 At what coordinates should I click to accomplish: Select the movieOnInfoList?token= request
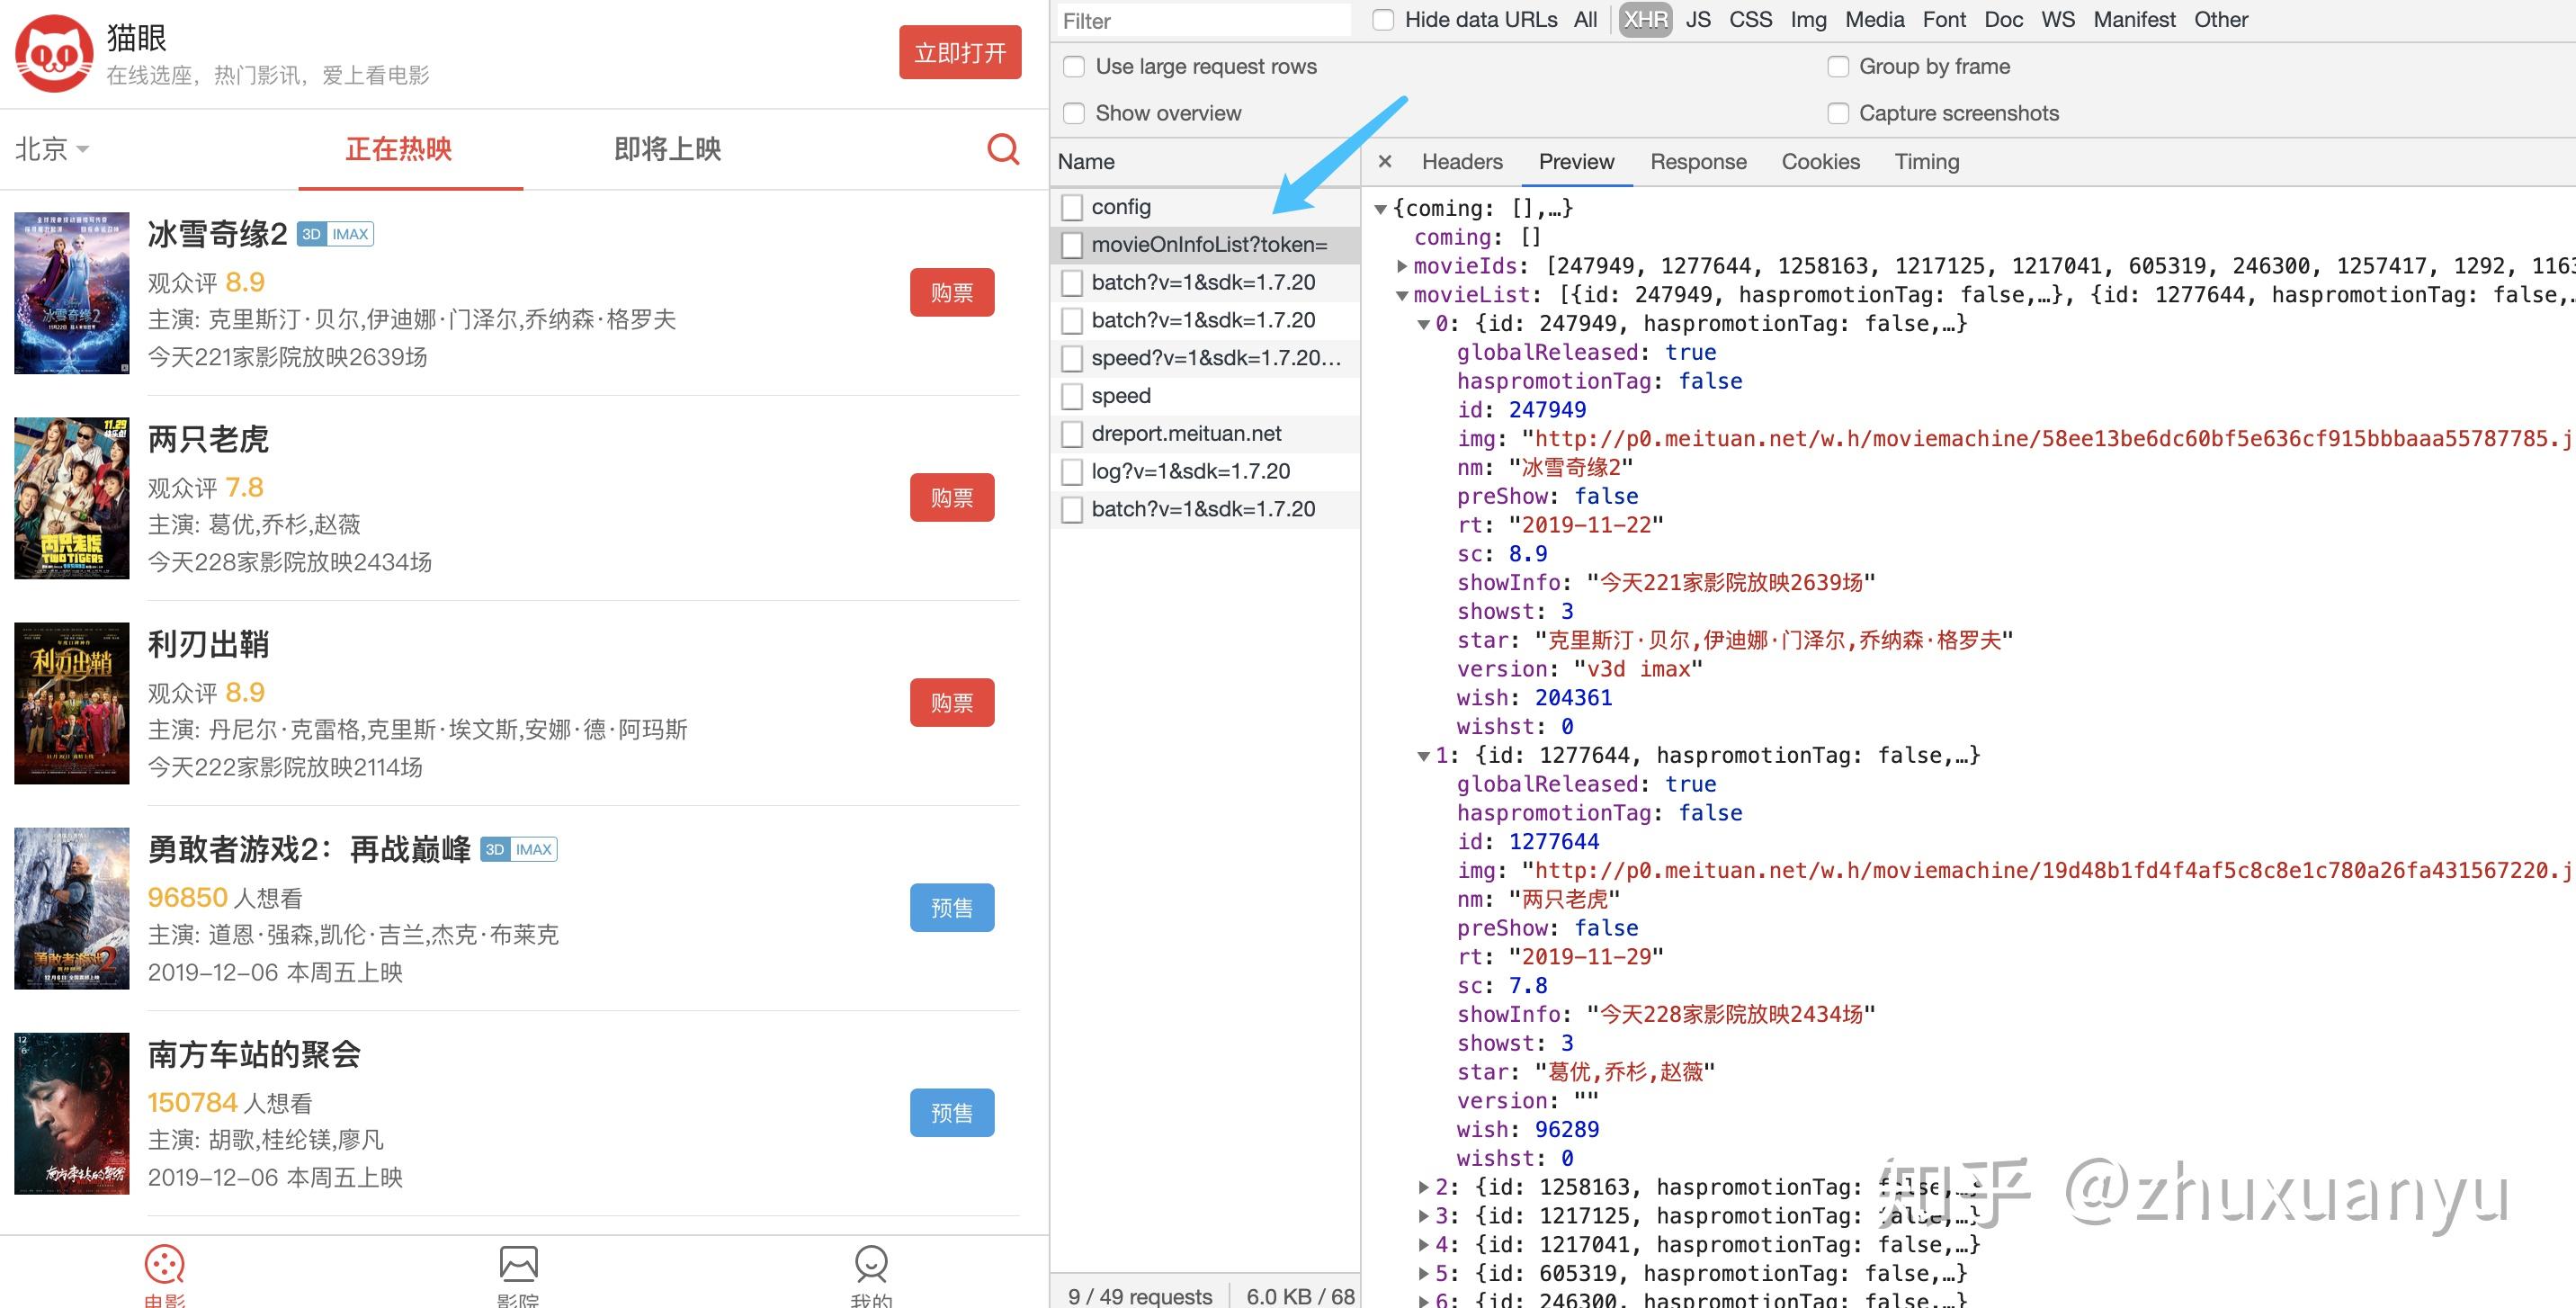tap(1208, 245)
